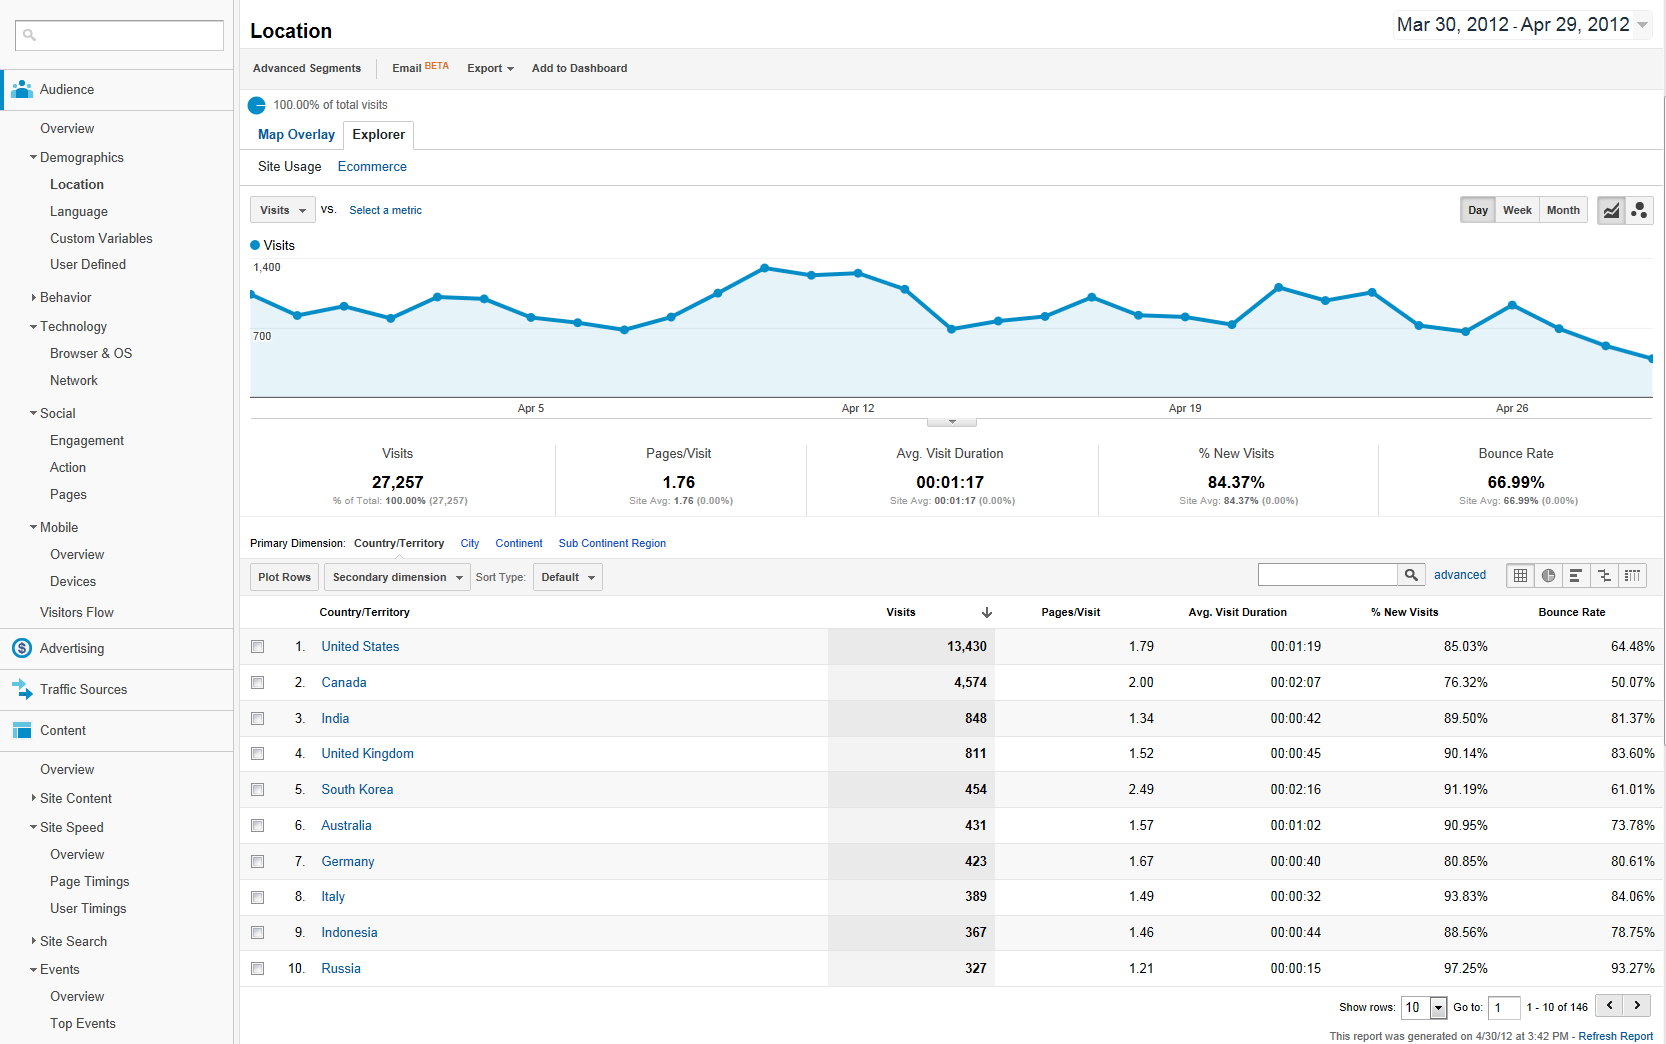Click the Email BETA button
Screen dimensions: 1666x1044
(420, 68)
